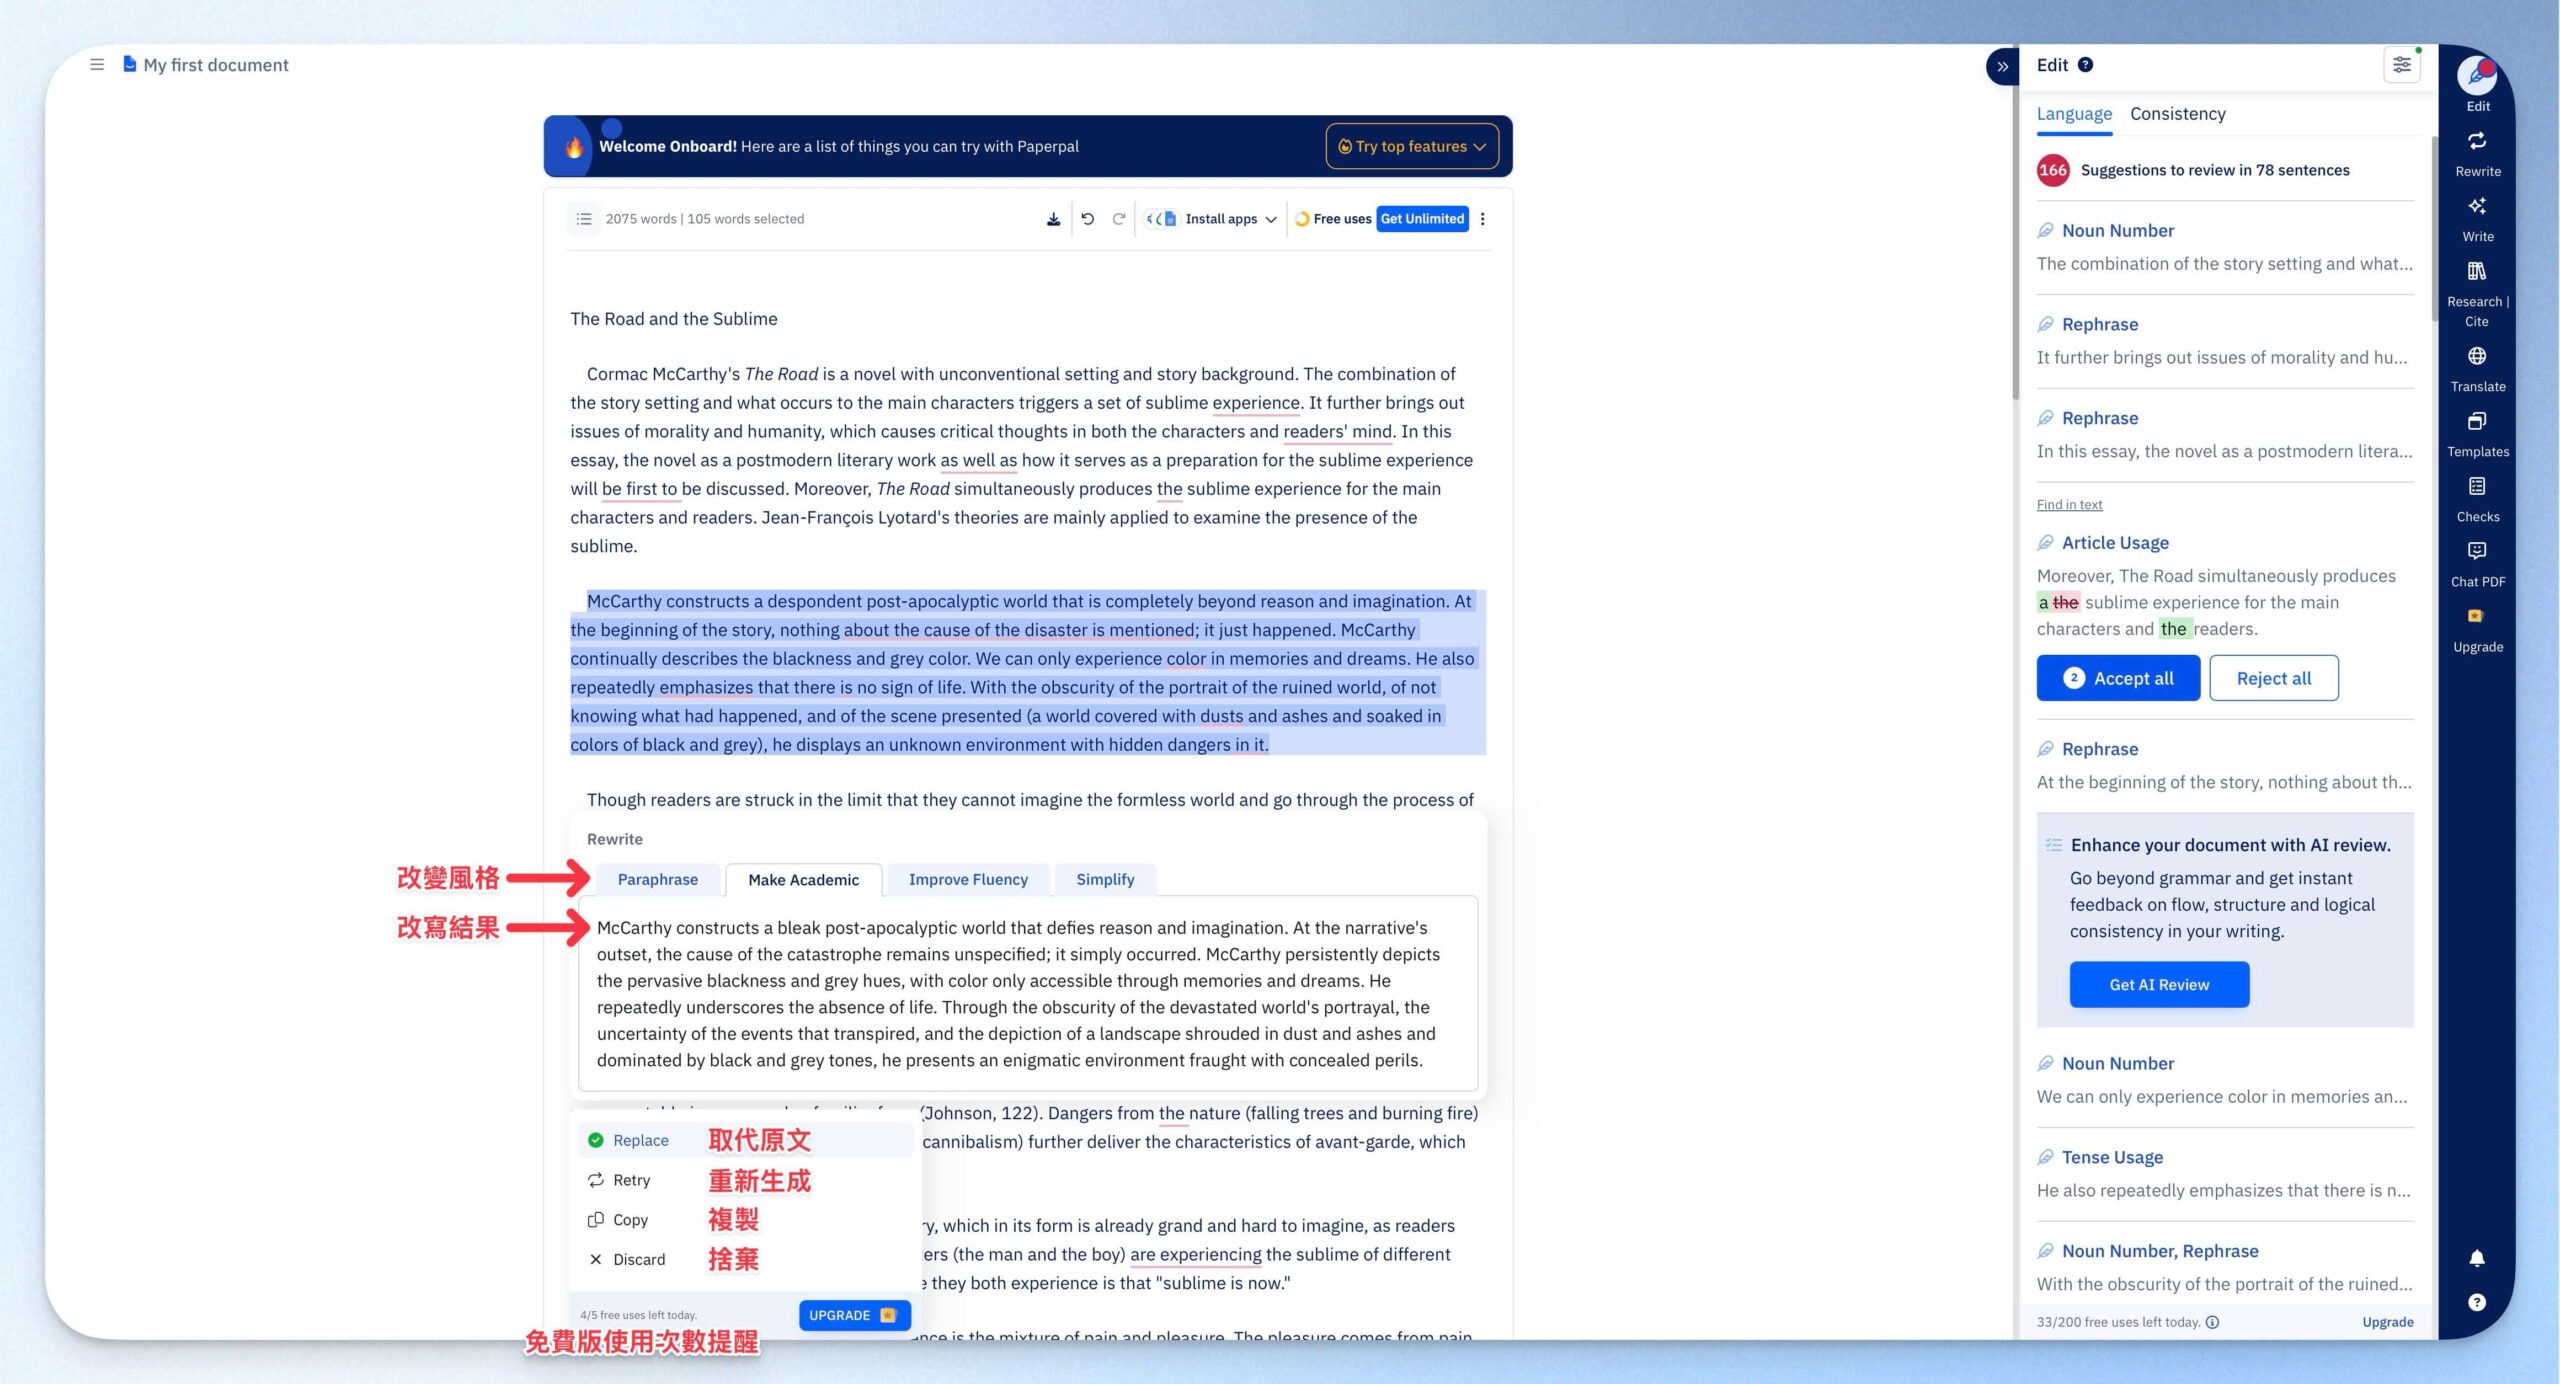Open edit settings sliders icon

2401,66
